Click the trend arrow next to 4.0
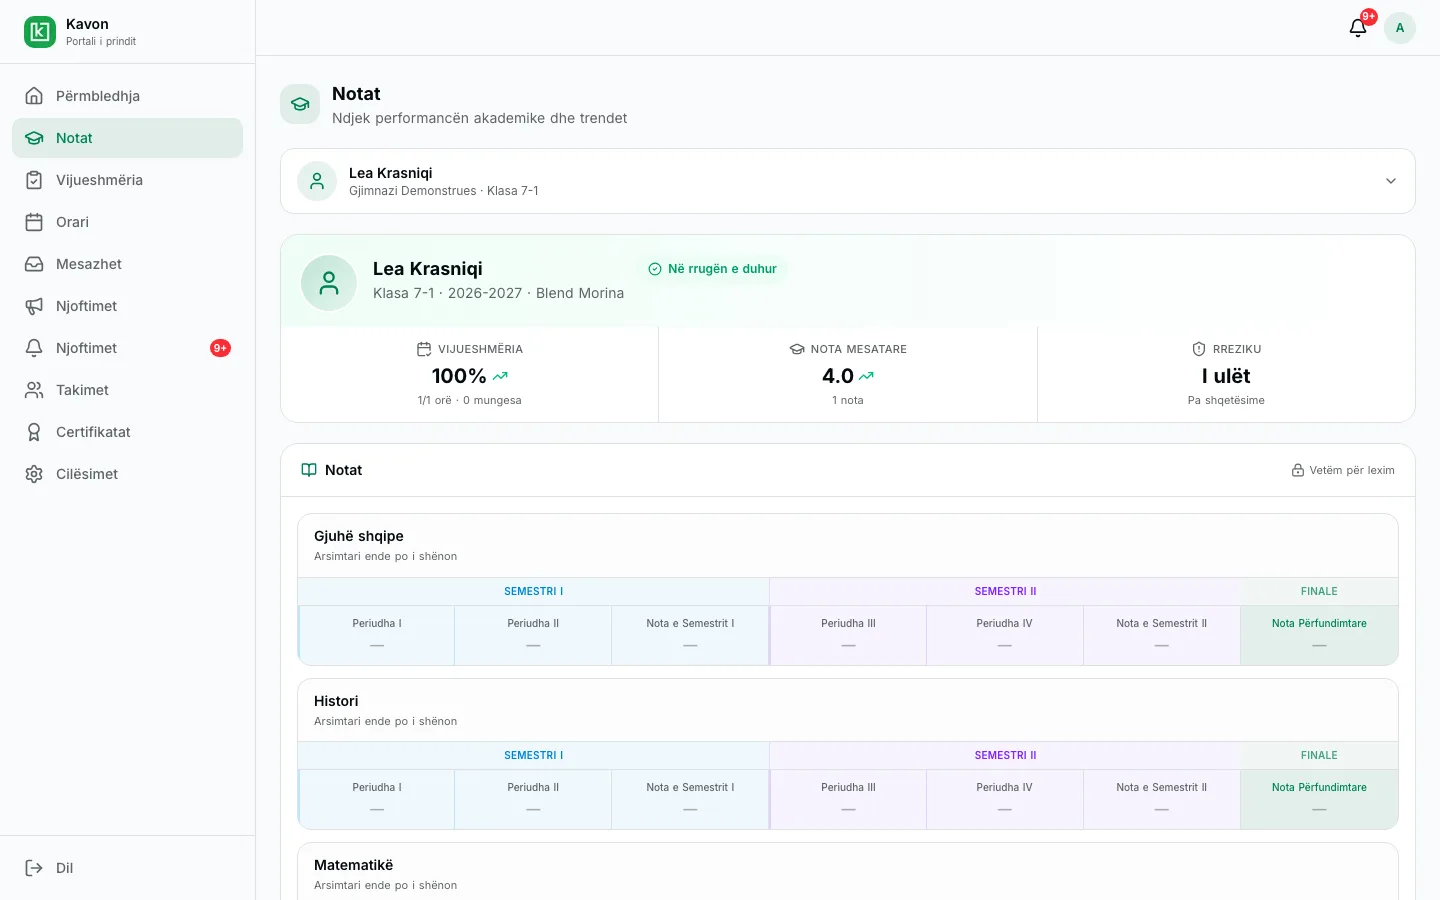Image resolution: width=1440 pixels, height=900 pixels. click(866, 376)
